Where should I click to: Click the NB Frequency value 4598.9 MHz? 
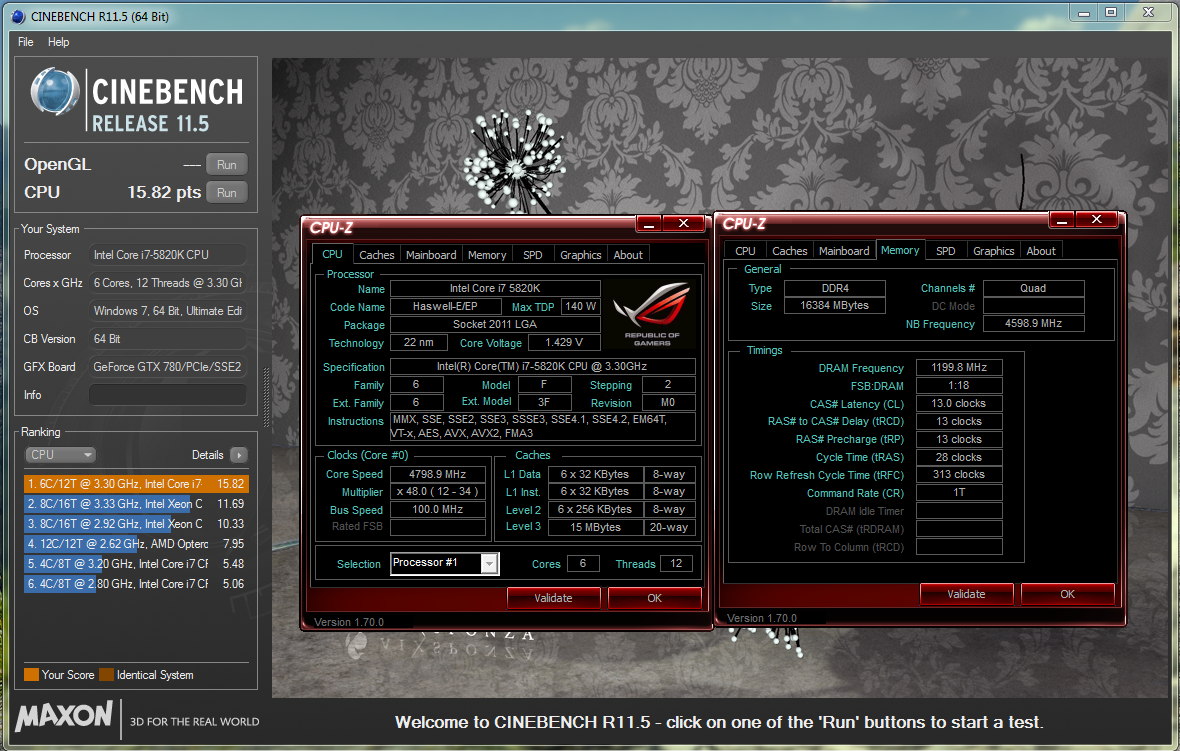[1033, 324]
